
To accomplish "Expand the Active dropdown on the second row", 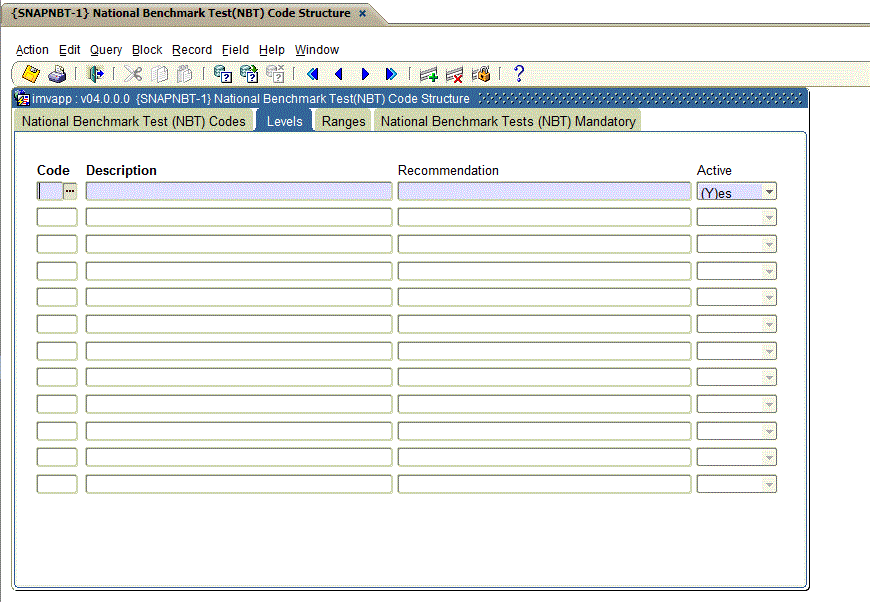I will click(769, 217).
